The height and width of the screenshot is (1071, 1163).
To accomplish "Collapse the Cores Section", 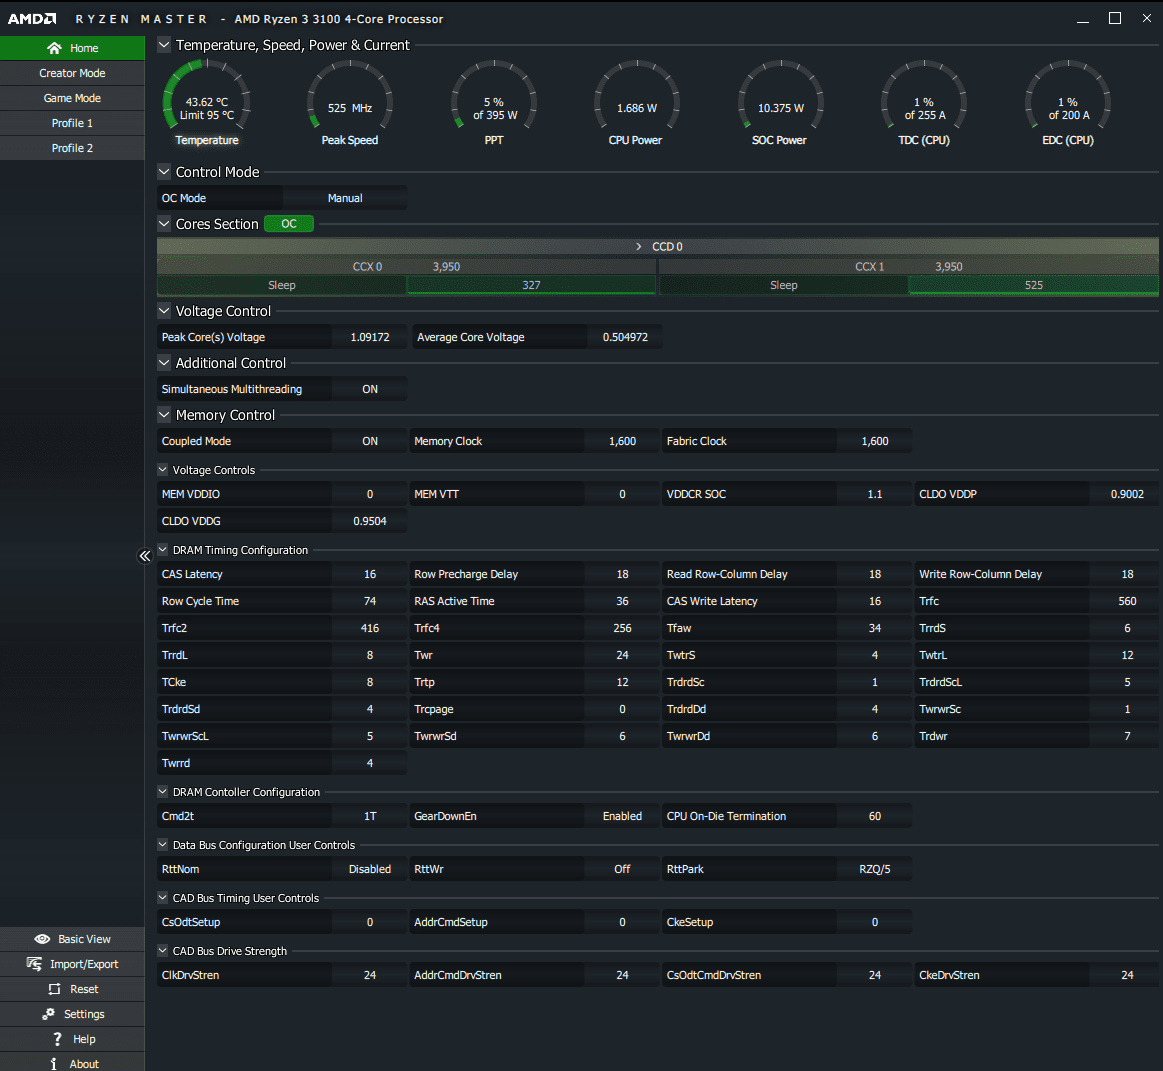I will tap(164, 224).
